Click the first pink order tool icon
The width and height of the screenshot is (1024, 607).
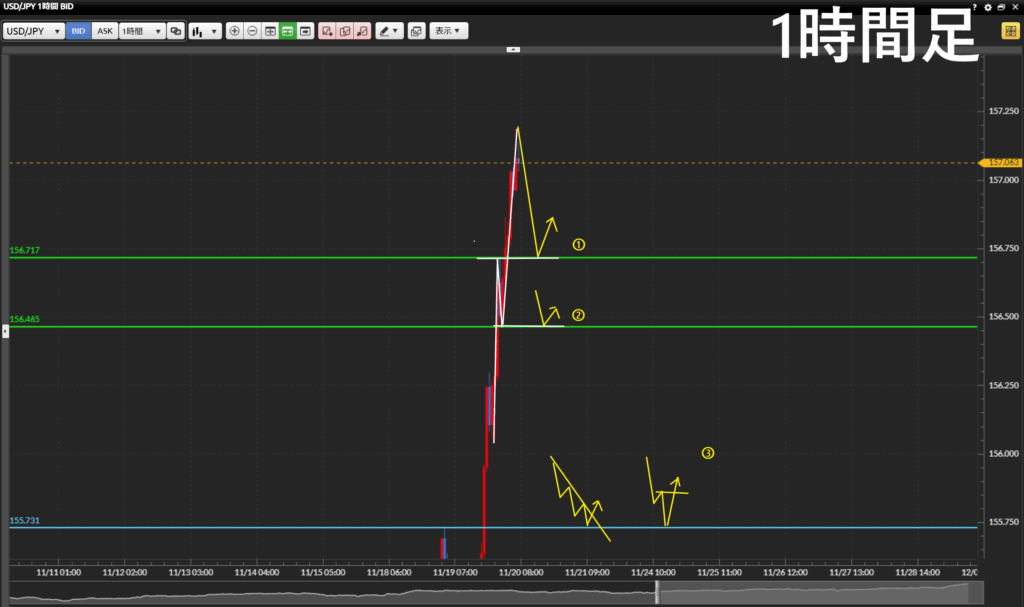(x=327, y=31)
